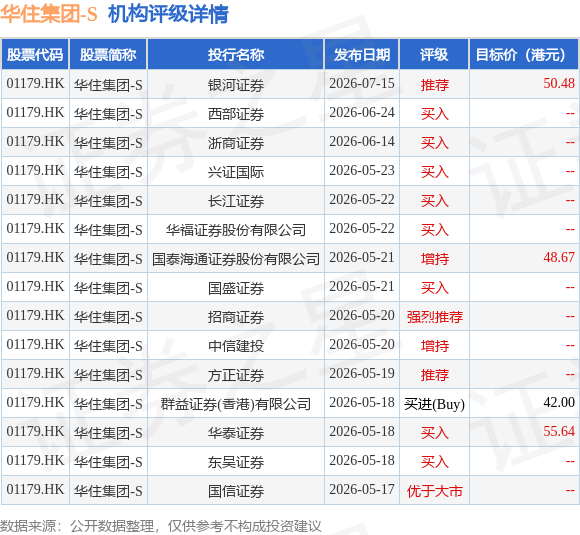Click the 强烈推荐 rating for 招商证券

click(435, 317)
